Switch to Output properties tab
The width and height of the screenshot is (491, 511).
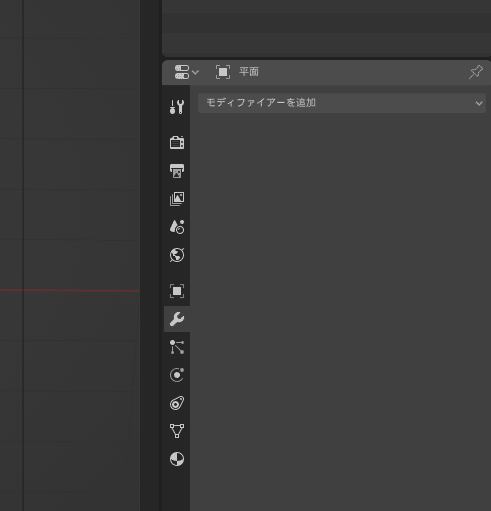click(x=177, y=171)
